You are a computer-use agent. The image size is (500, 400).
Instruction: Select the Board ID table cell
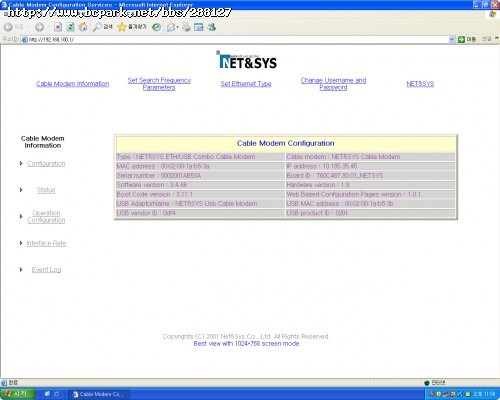pyautogui.click(x=371, y=175)
